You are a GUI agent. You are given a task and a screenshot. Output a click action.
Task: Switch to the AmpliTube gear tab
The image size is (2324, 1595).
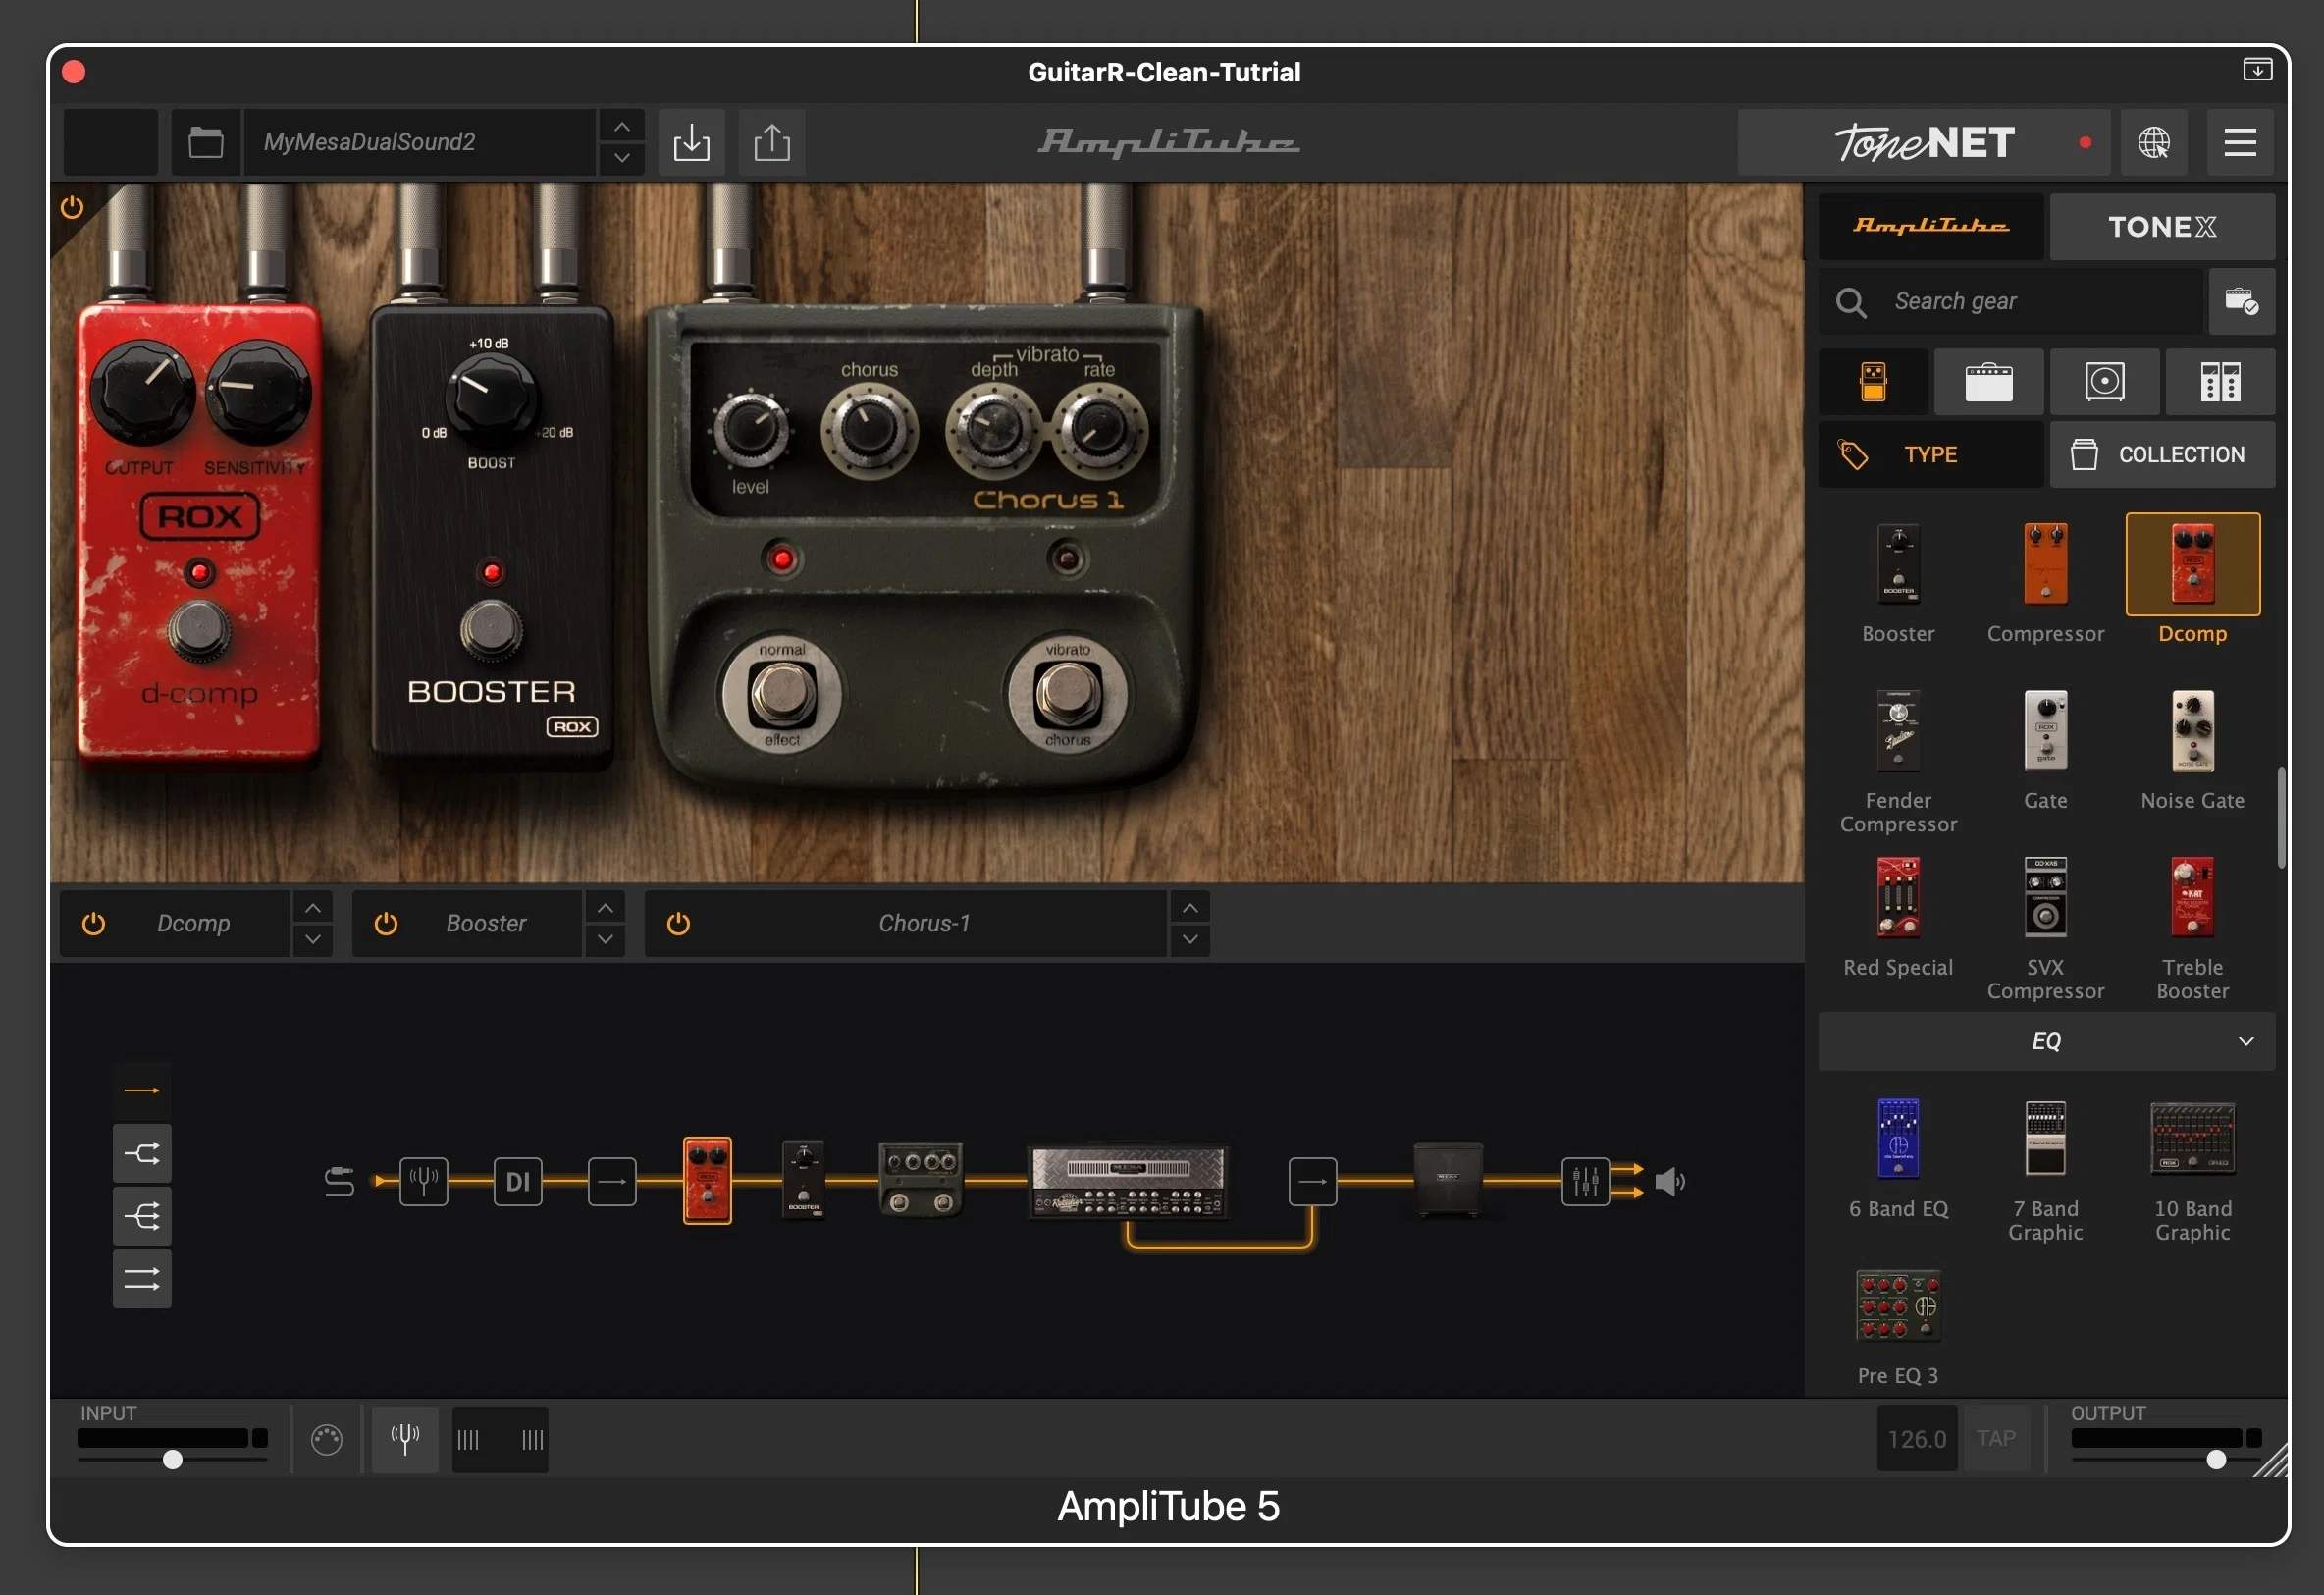click(1931, 226)
